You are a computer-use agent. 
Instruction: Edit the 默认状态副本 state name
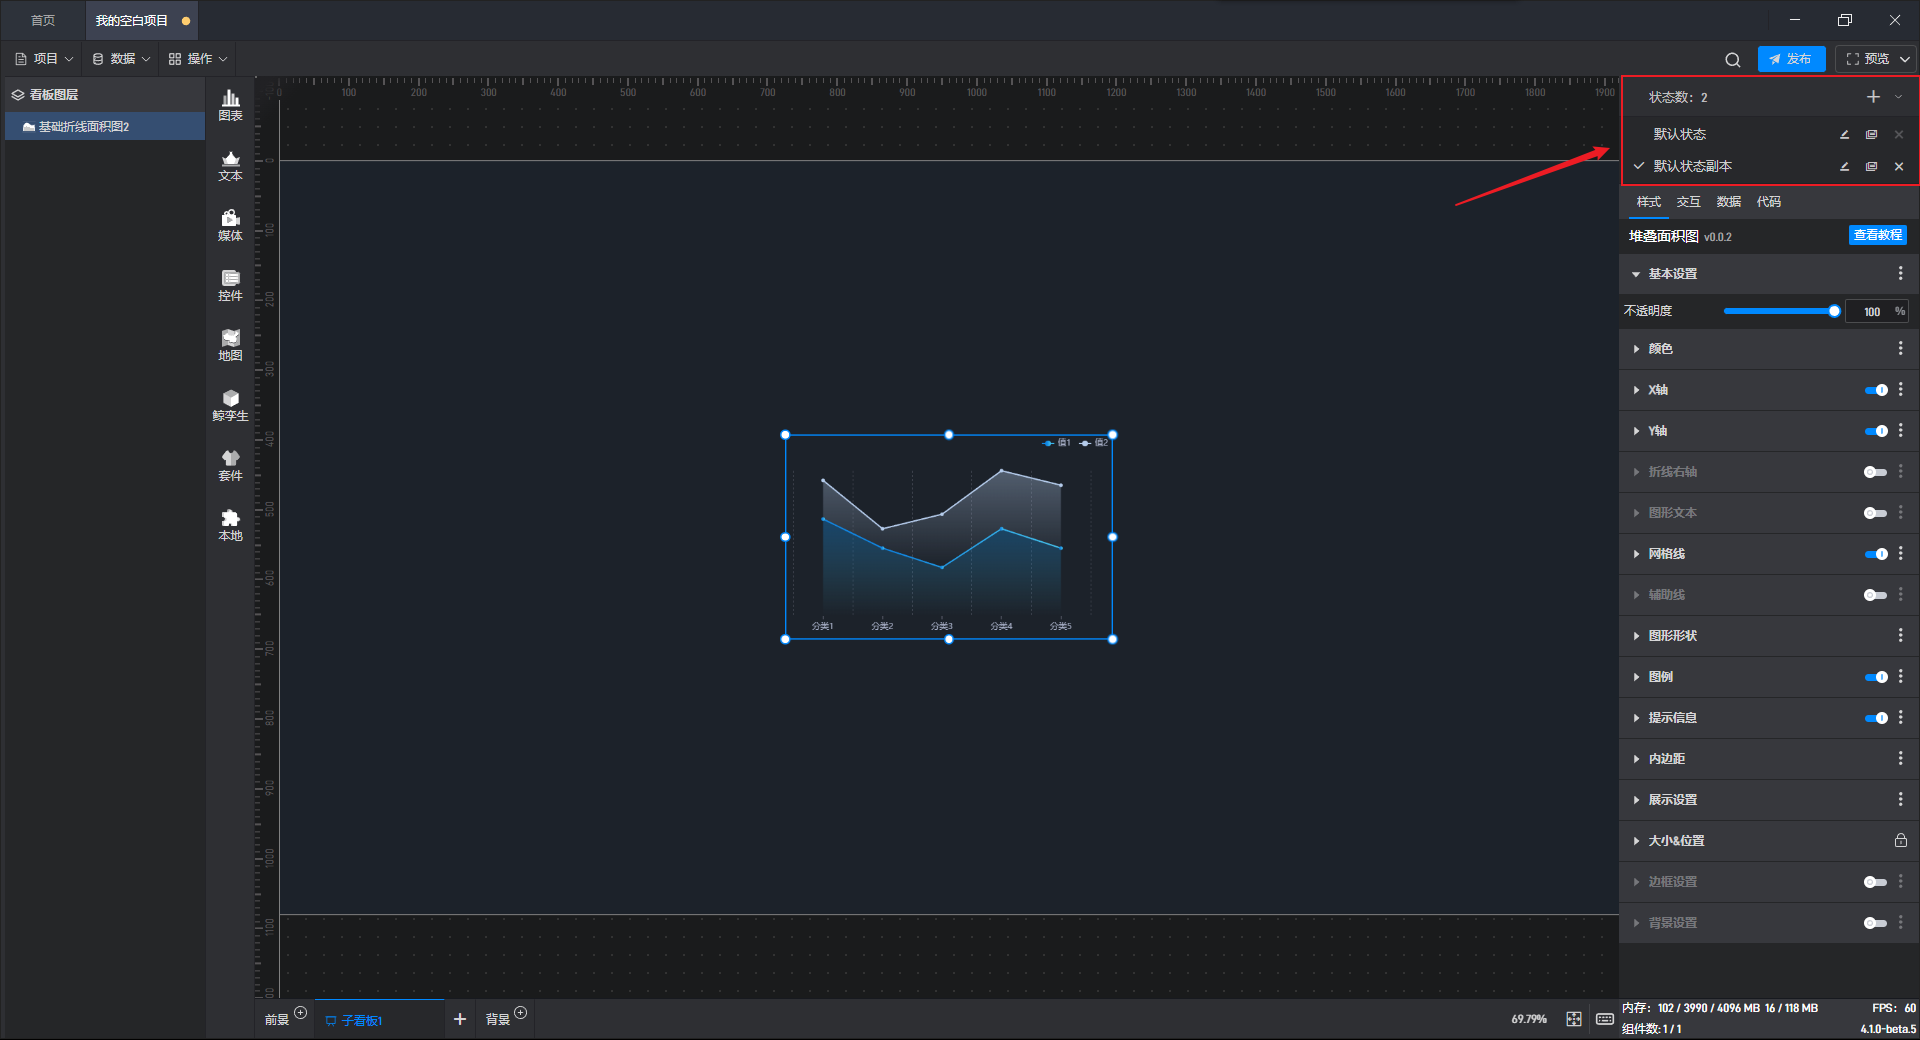click(x=1844, y=167)
